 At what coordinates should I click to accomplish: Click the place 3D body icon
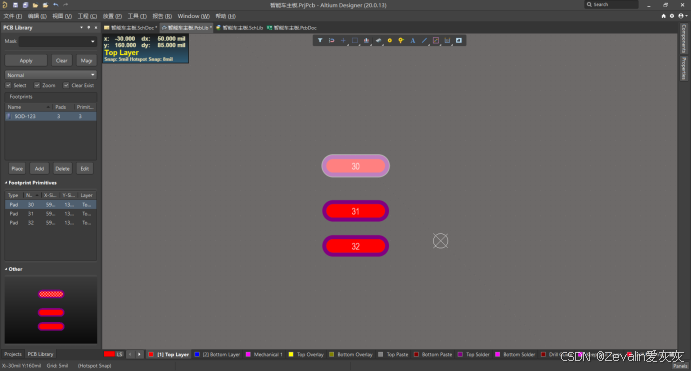coord(378,41)
